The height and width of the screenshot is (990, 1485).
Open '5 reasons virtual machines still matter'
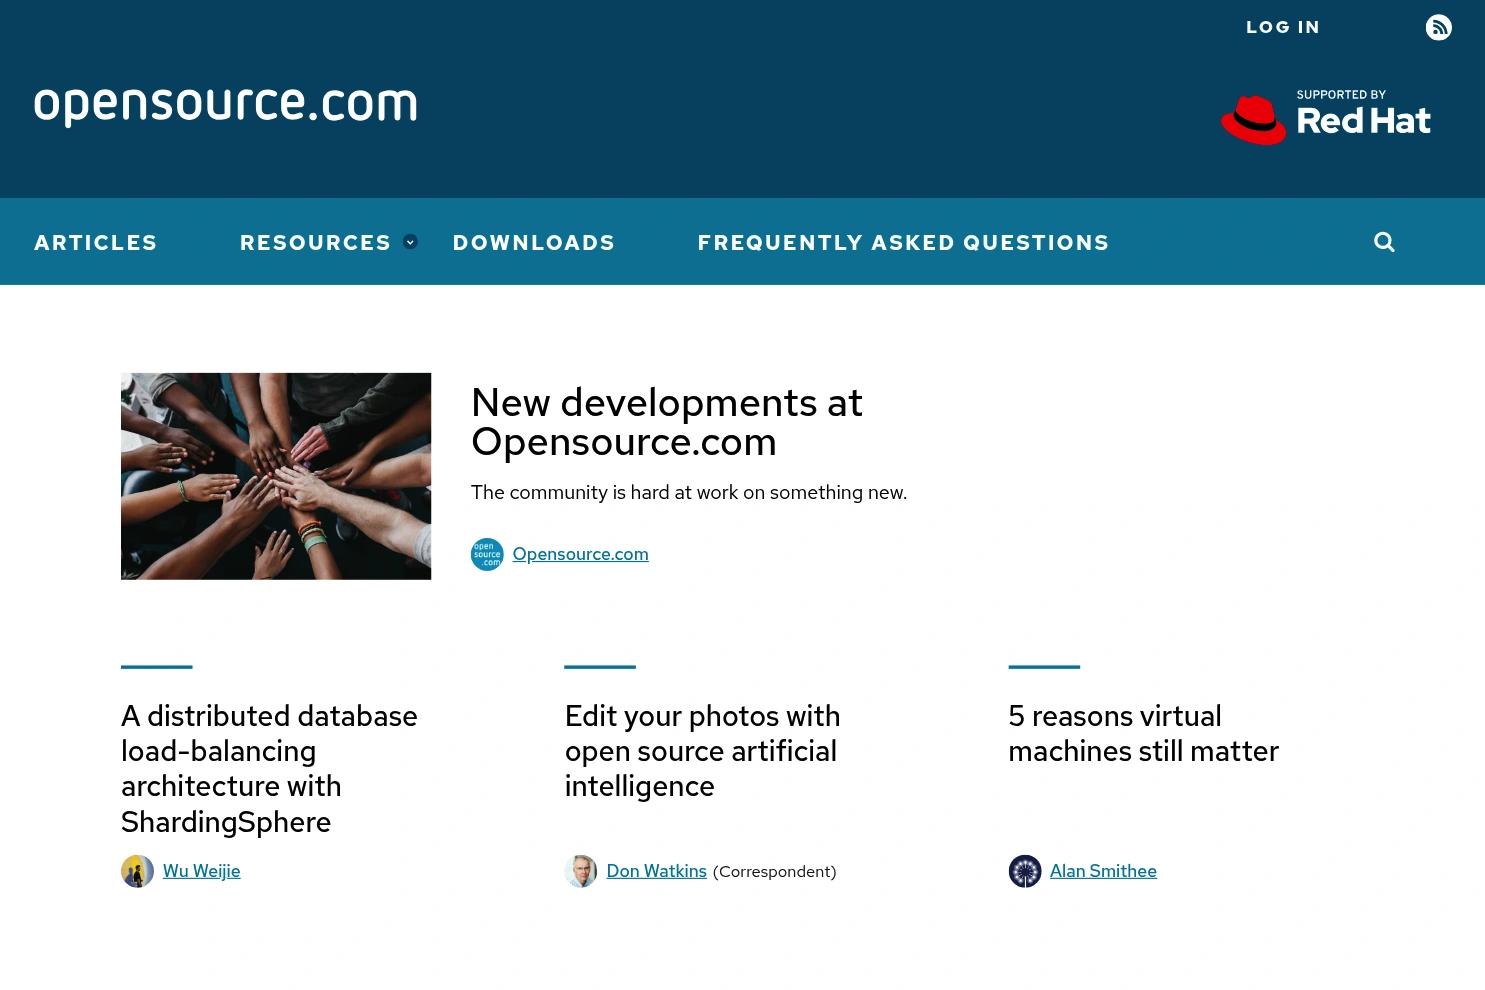[1143, 733]
